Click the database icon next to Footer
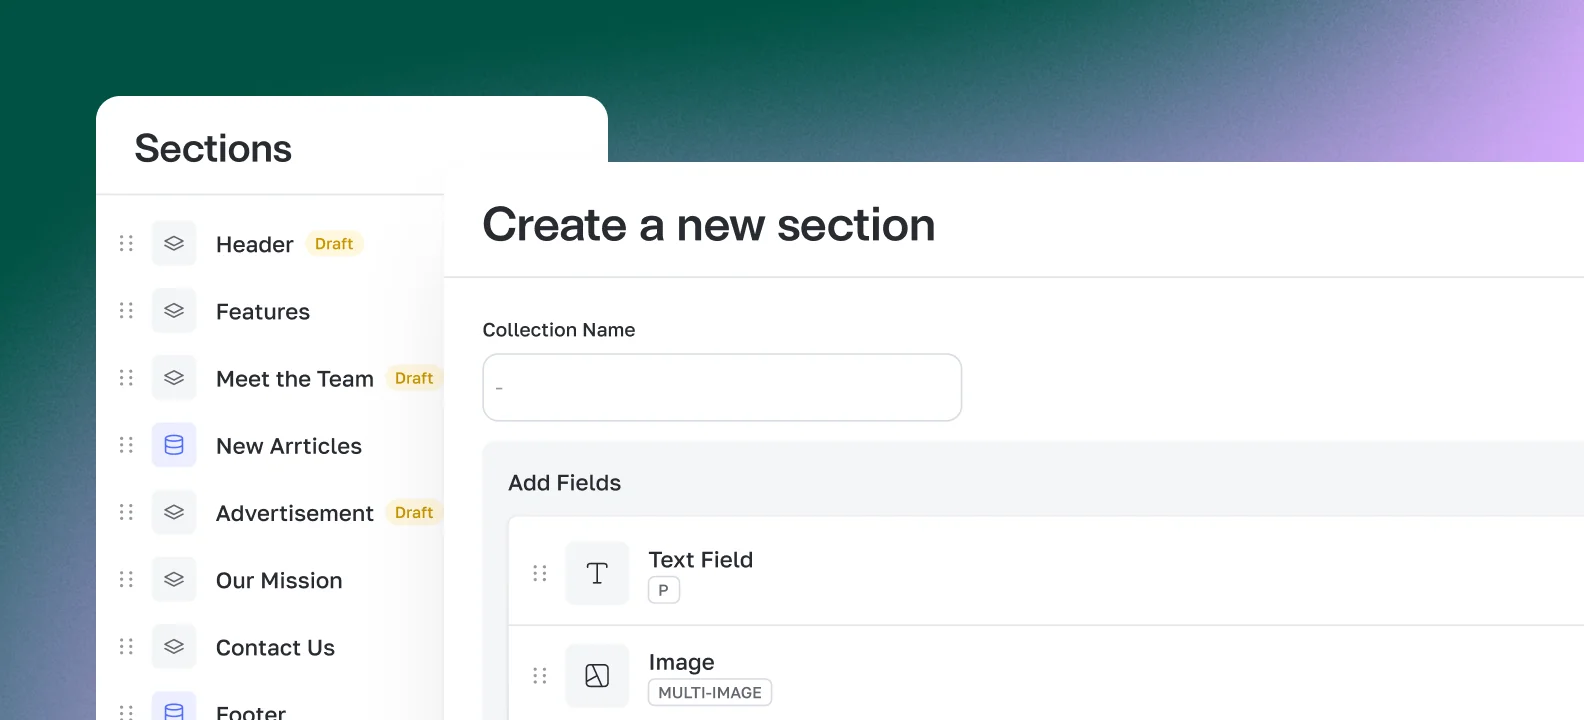1584x720 pixels. [173, 708]
